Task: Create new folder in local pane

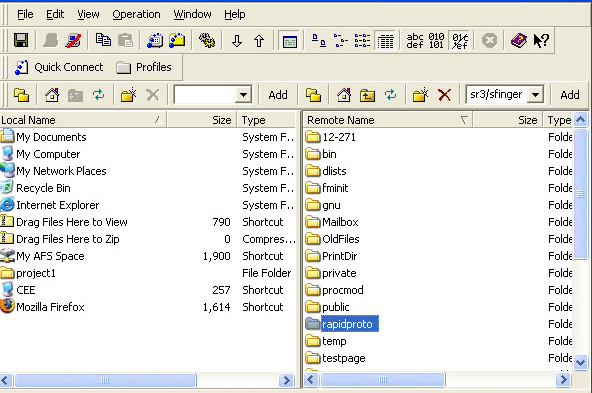Action: coord(128,95)
